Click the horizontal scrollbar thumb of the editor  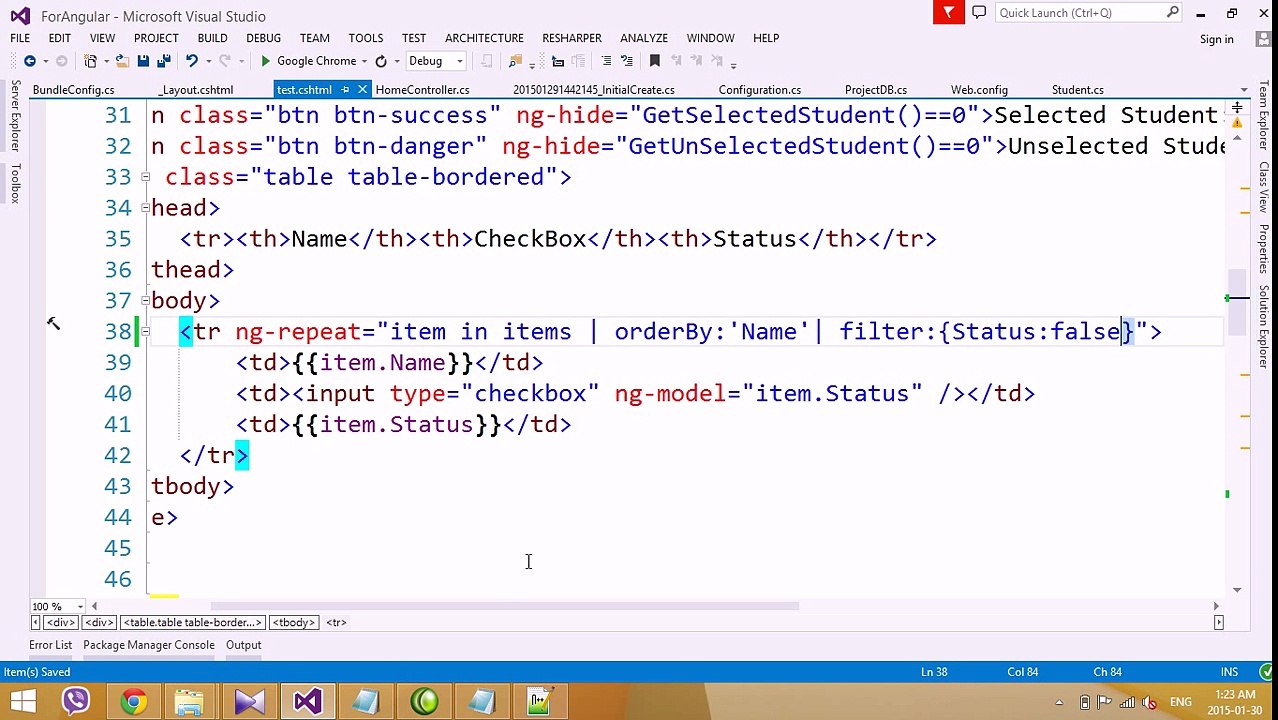click(x=504, y=606)
